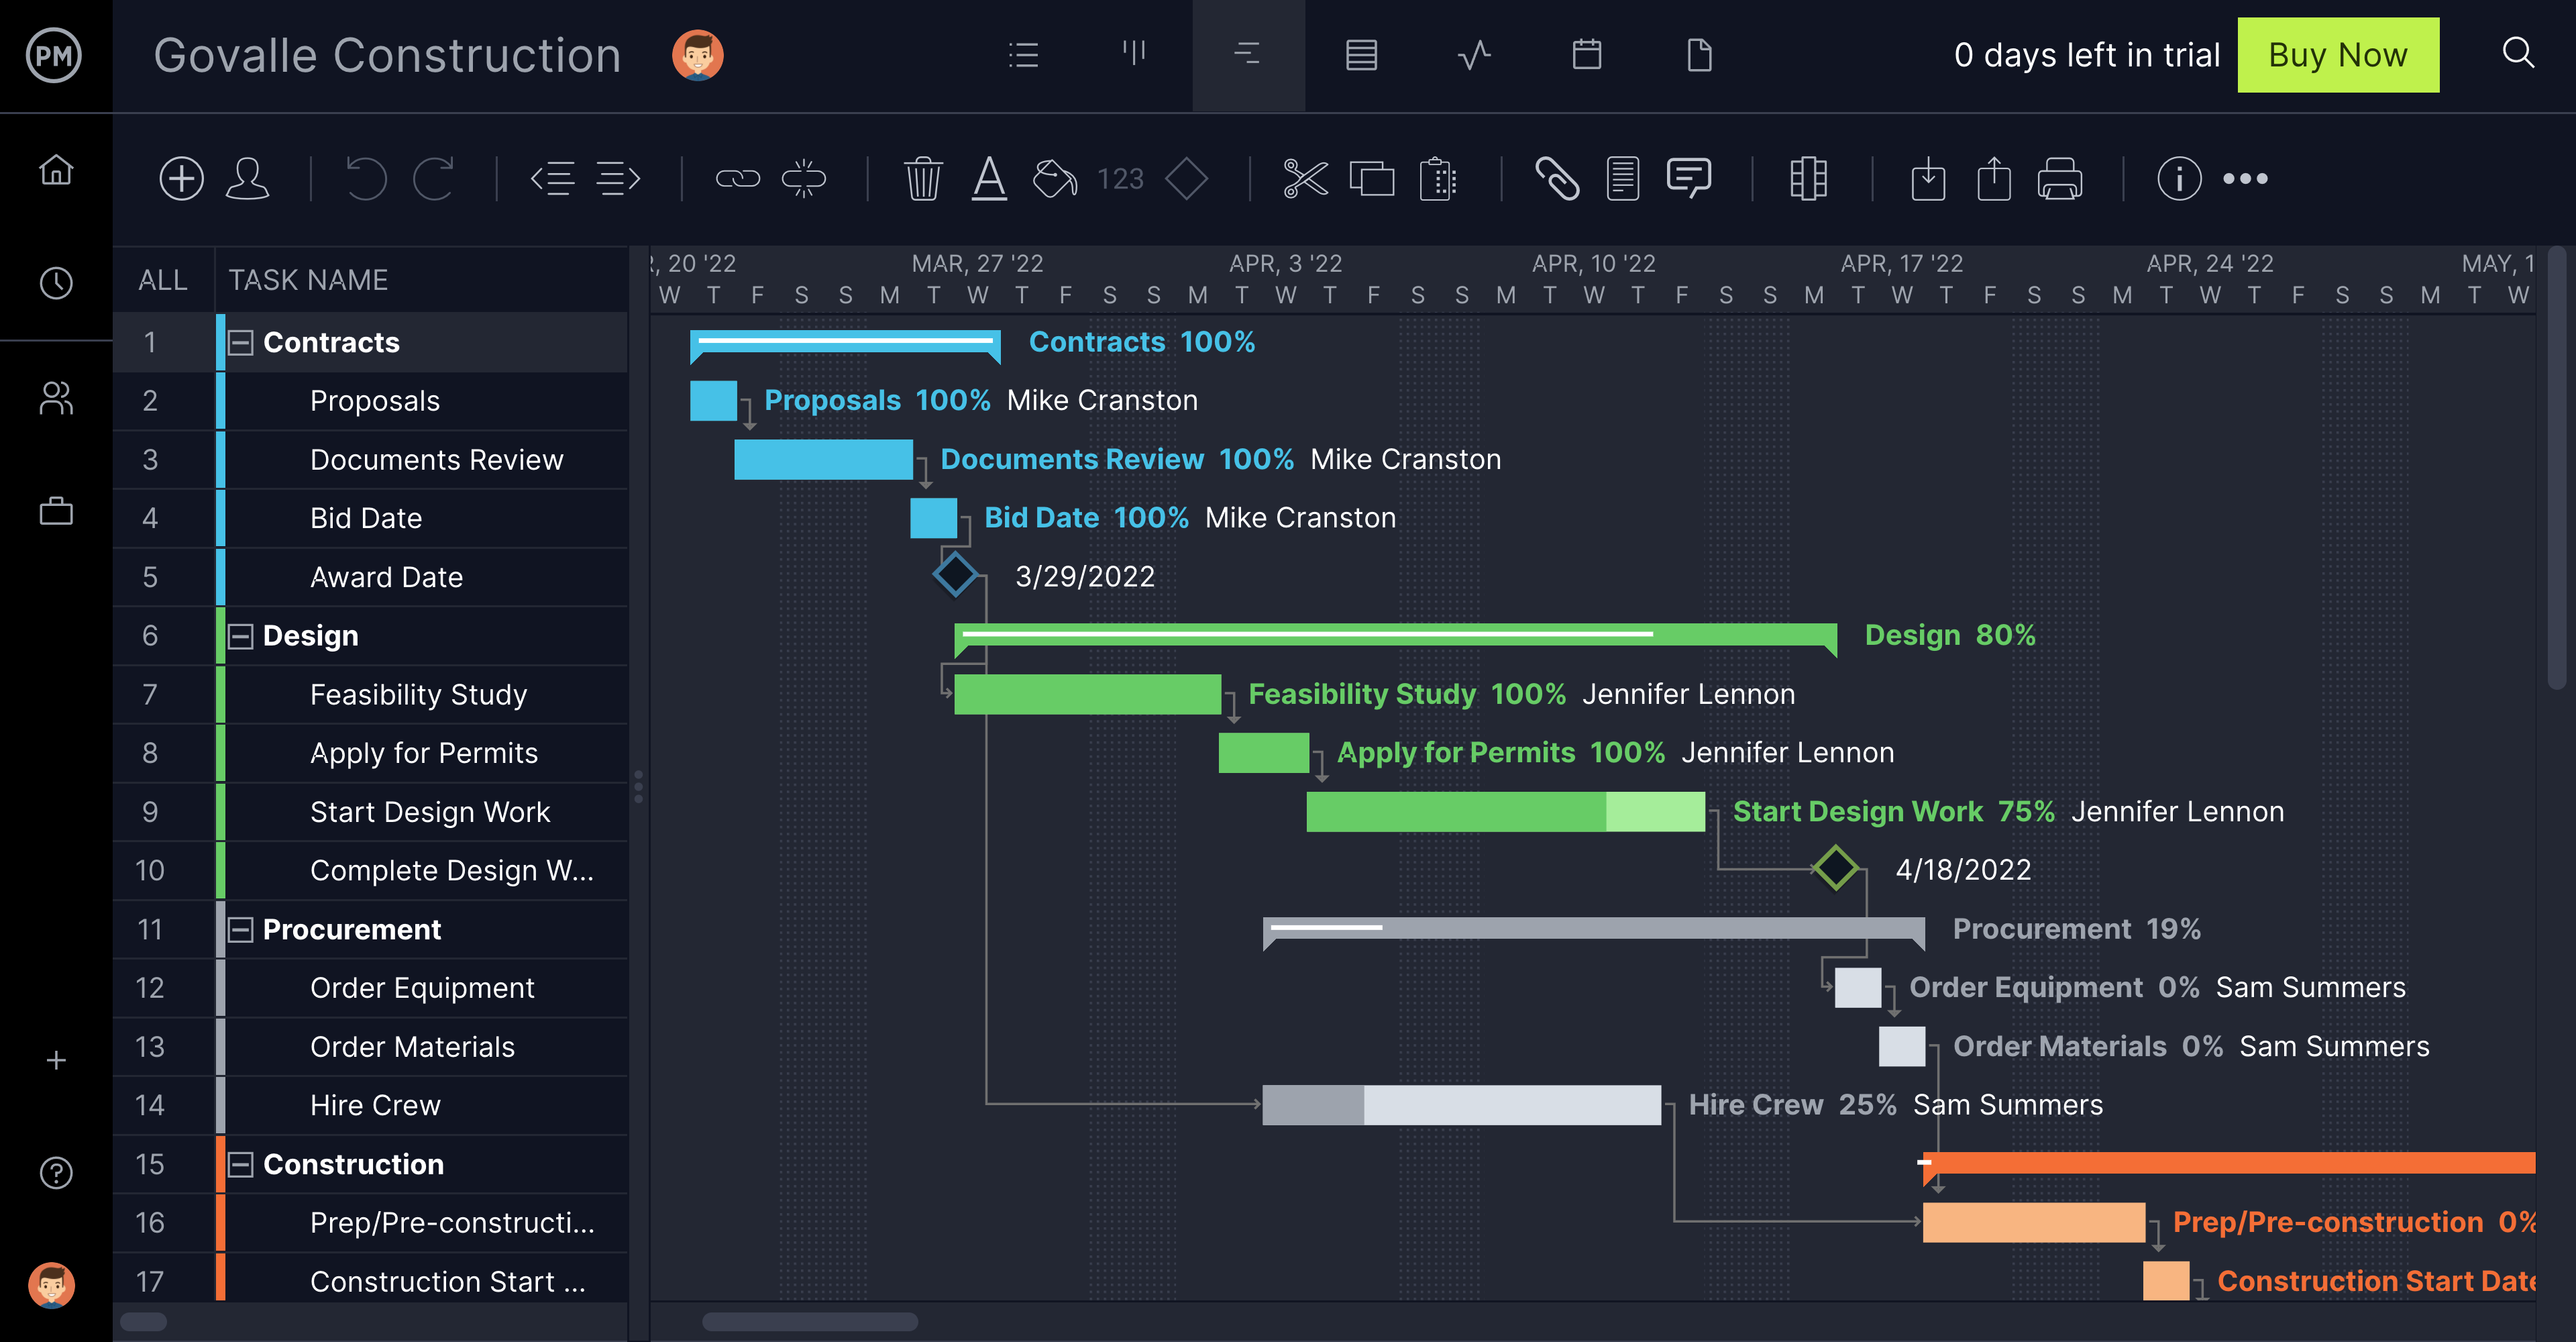
Task: Click the link tasks chain icon
Action: pos(738,180)
